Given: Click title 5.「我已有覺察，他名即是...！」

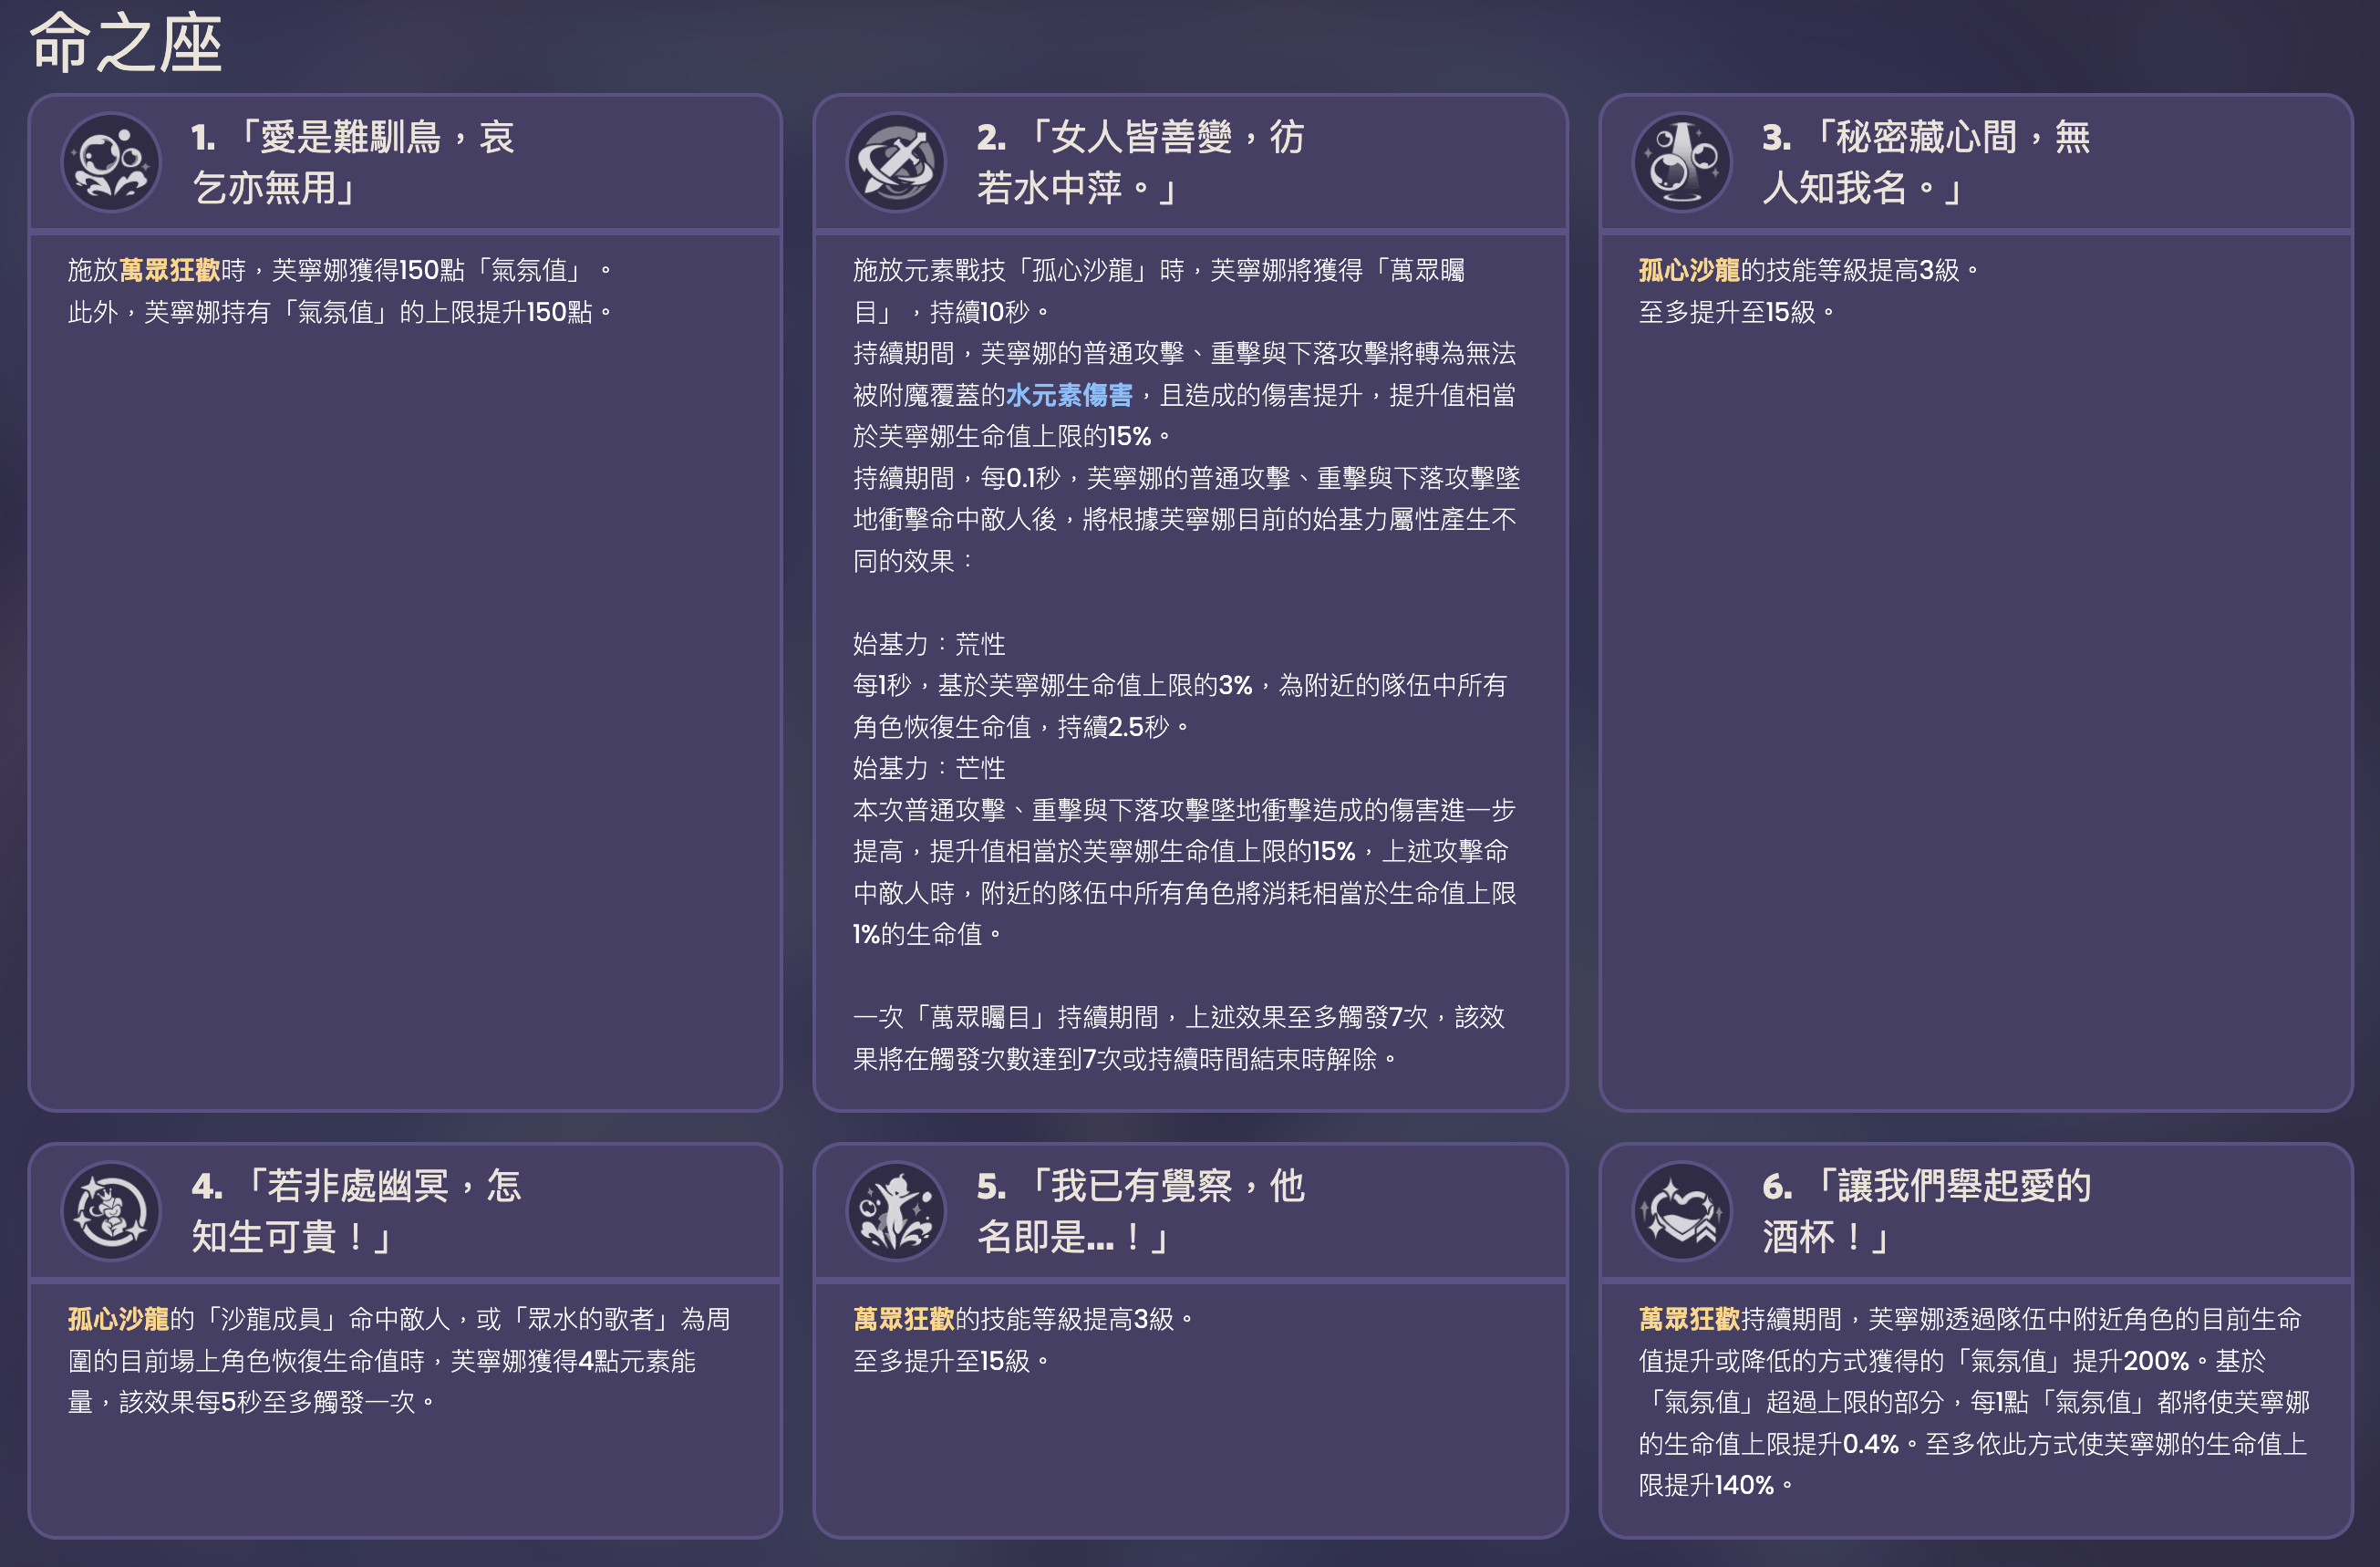Looking at the screenshot, I should click(1141, 1211).
